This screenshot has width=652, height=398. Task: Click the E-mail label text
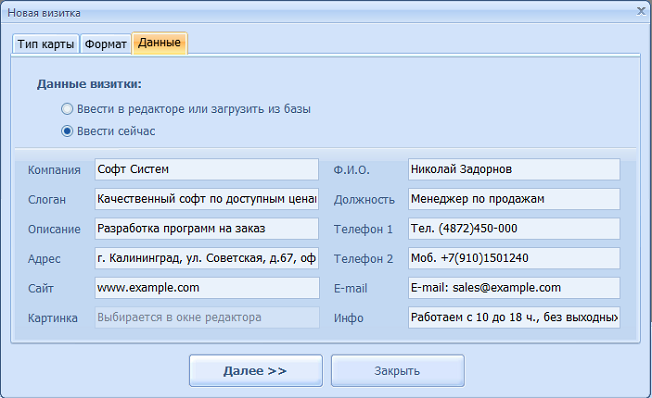click(350, 288)
